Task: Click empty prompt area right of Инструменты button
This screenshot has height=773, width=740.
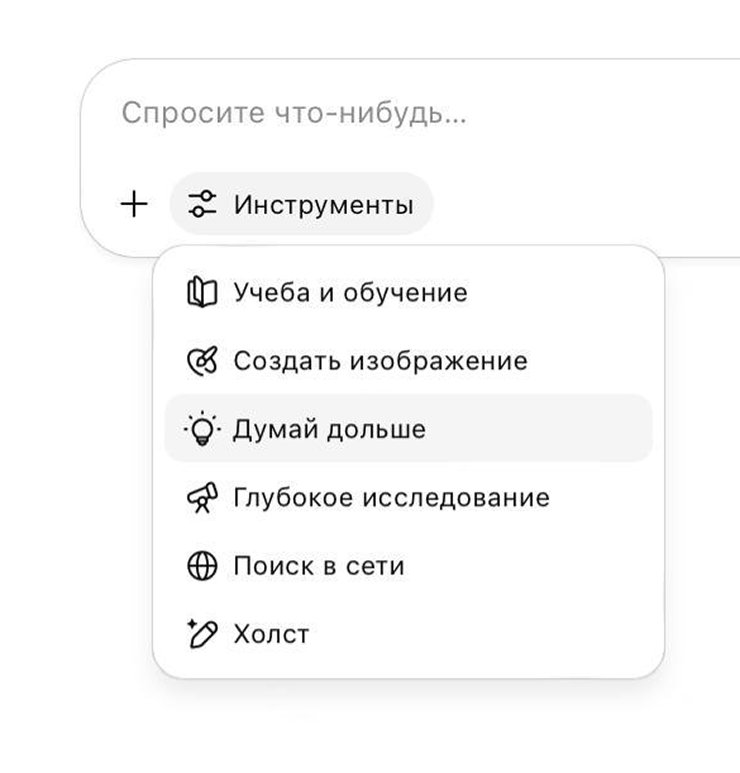Action: [x=582, y=204]
